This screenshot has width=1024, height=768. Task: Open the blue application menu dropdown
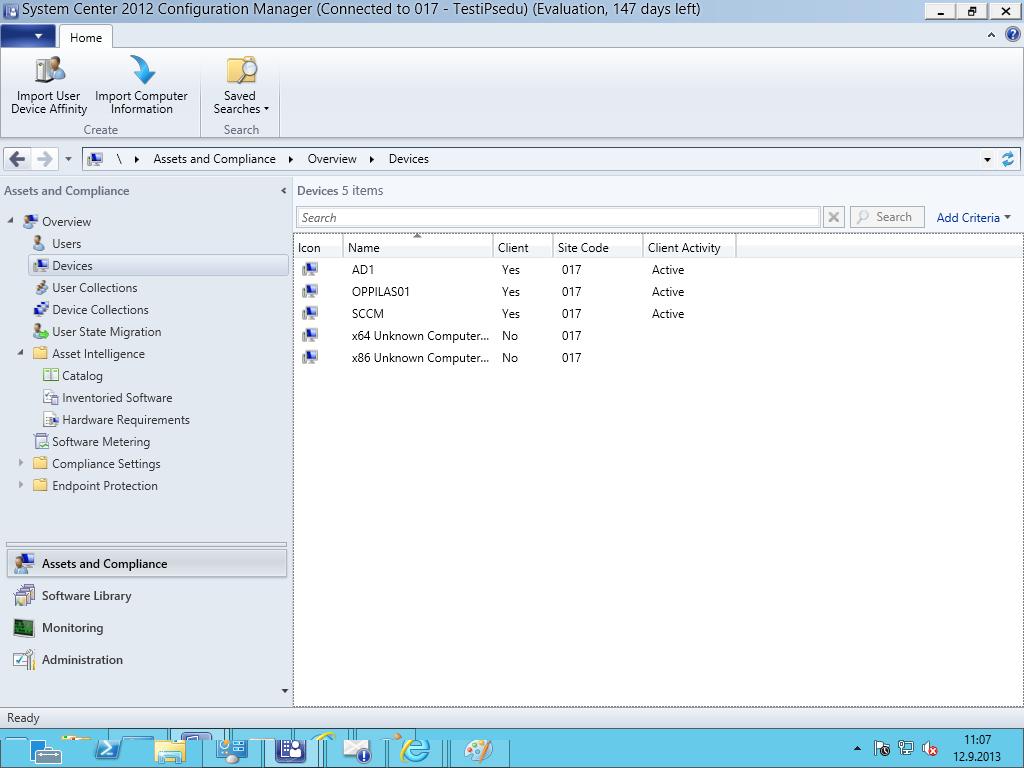[x=27, y=36]
